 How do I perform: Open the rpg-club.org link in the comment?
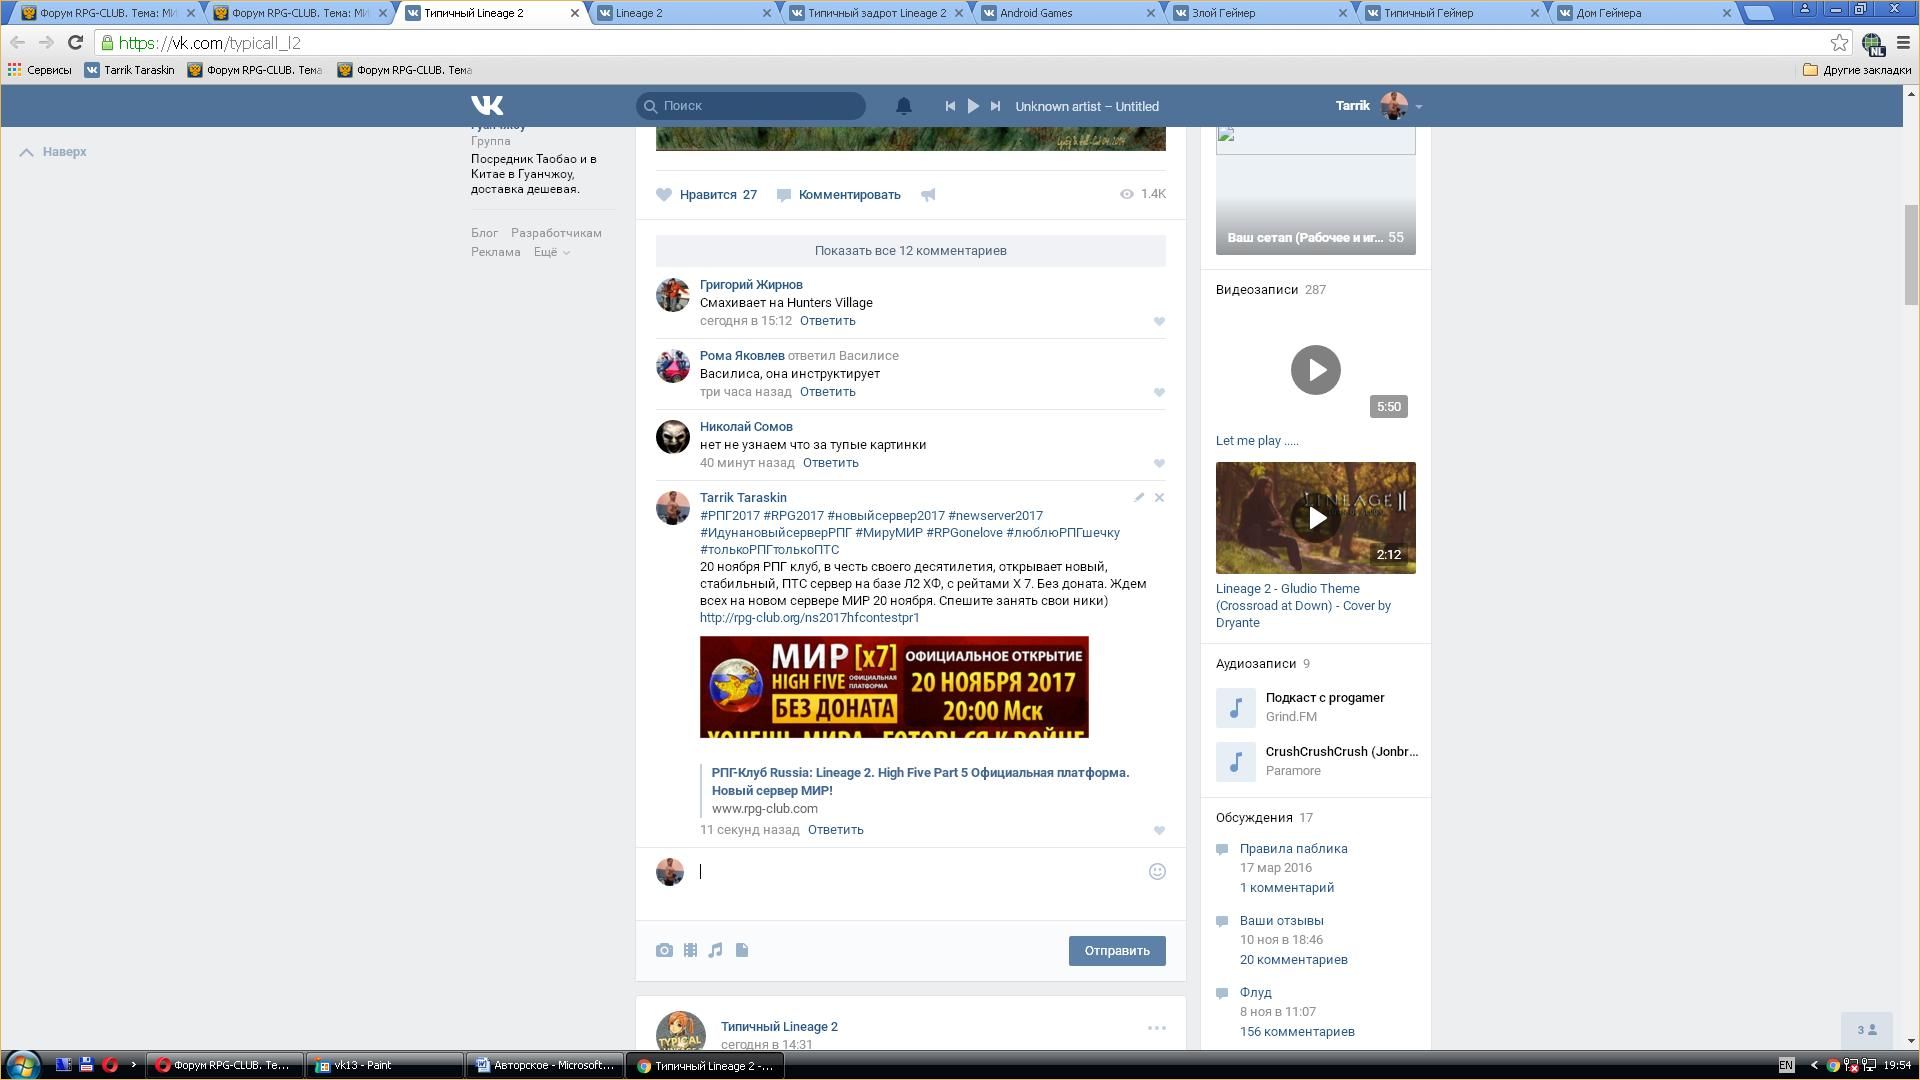(809, 618)
